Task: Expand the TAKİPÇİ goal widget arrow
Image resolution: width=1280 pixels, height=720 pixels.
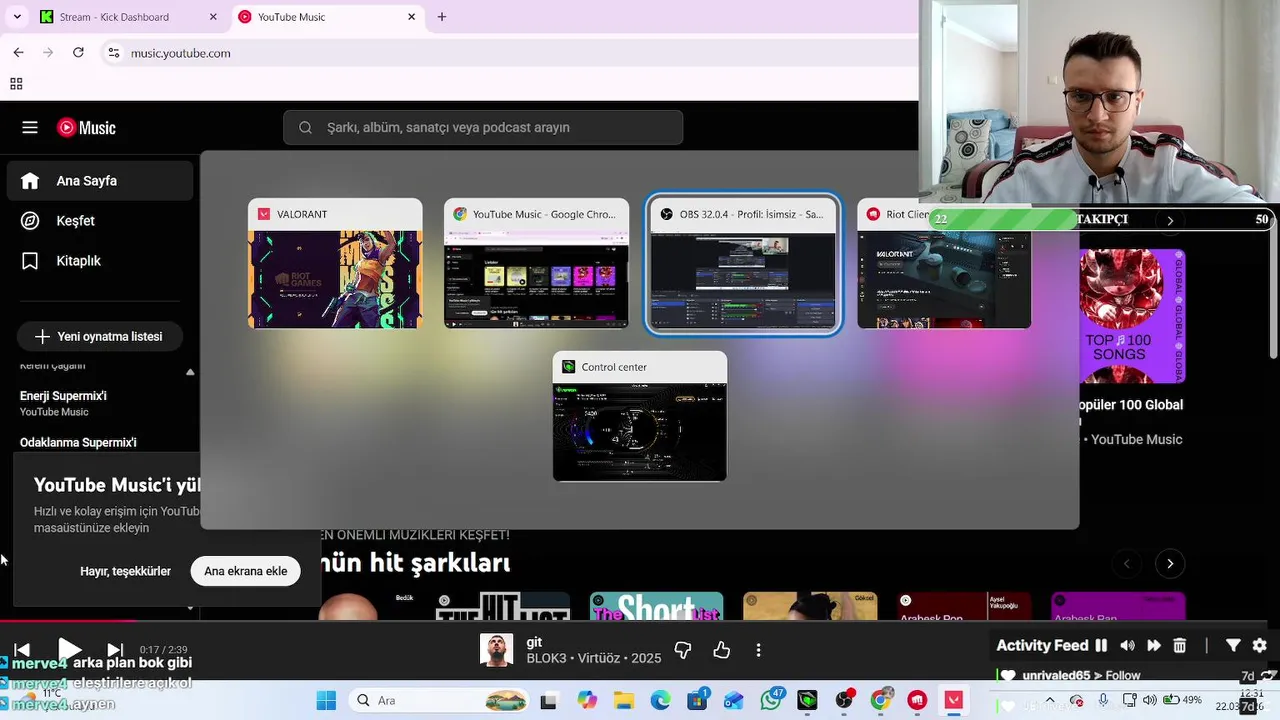Action: (x=1170, y=220)
